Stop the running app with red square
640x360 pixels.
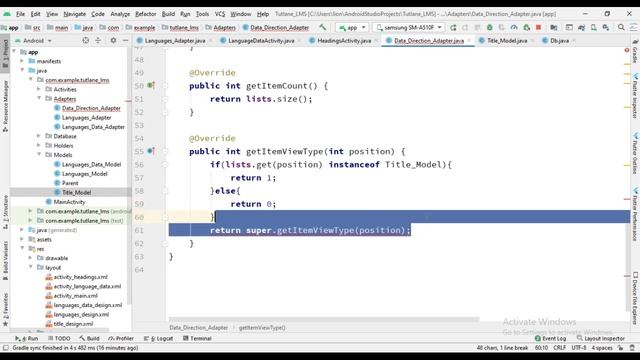pyautogui.click(x=538, y=27)
